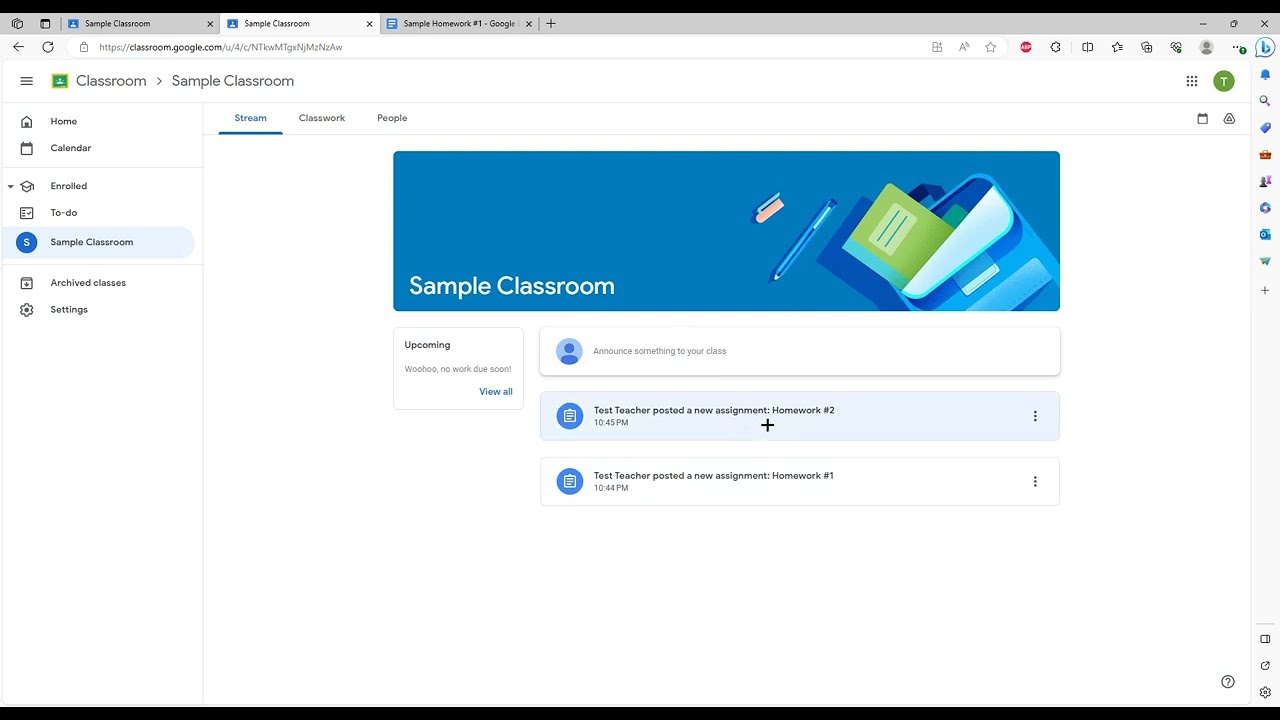The width and height of the screenshot is (1280, 720).
Task: Click the Homework #2 assignment icon
Action: pos(570,416)
